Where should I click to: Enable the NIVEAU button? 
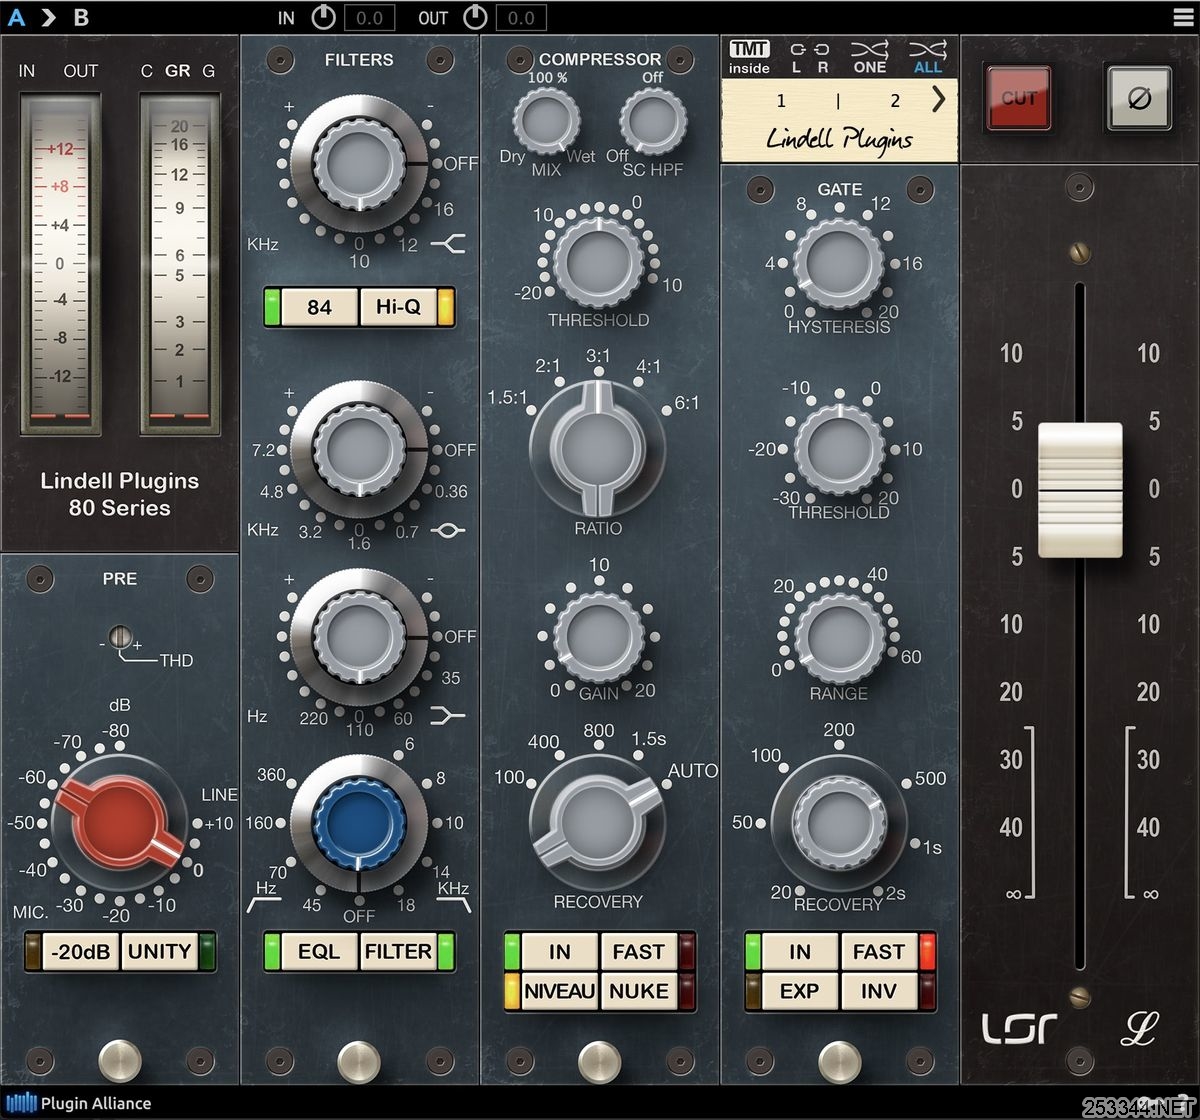coord(560,991)
